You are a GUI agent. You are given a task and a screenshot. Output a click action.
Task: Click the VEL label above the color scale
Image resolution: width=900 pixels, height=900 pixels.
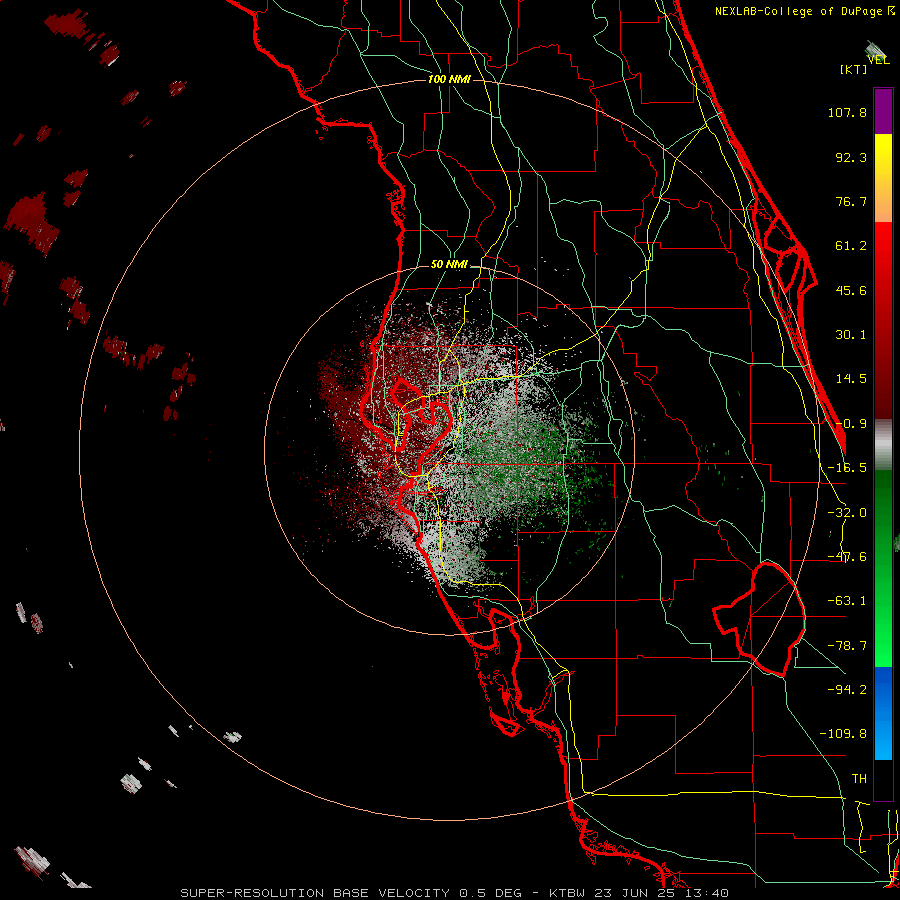click(x=879, y=60)
